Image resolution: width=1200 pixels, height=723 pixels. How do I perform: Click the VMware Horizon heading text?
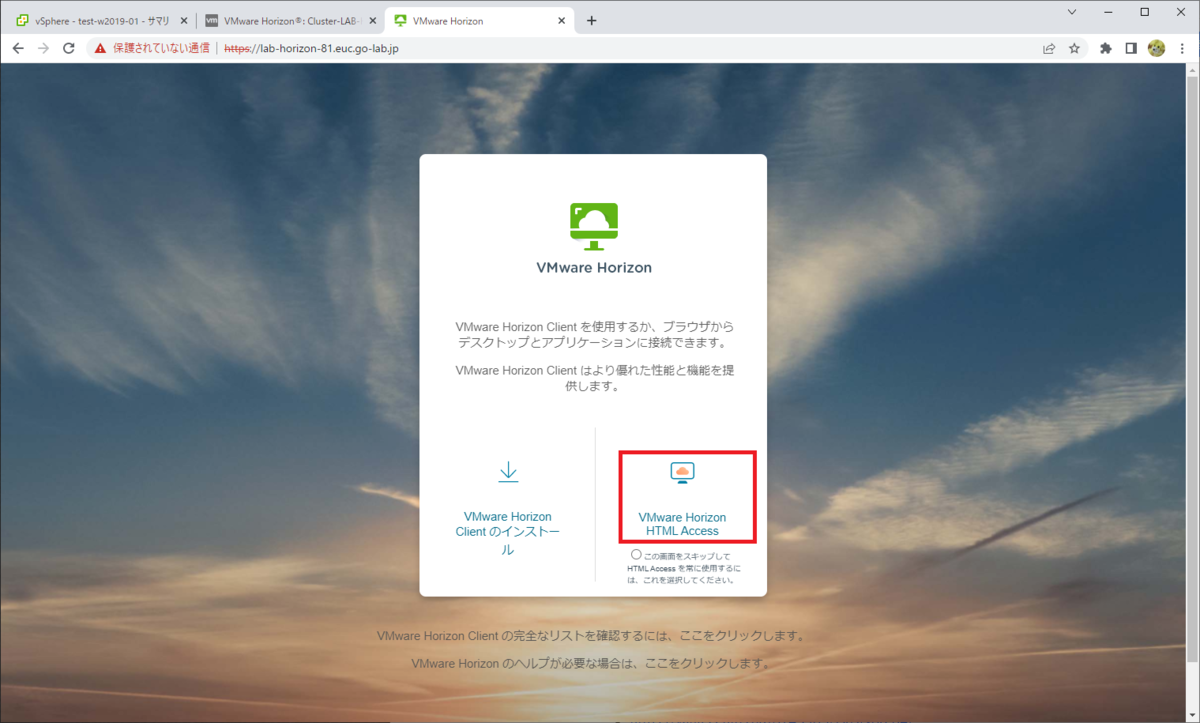coord(594,268)
